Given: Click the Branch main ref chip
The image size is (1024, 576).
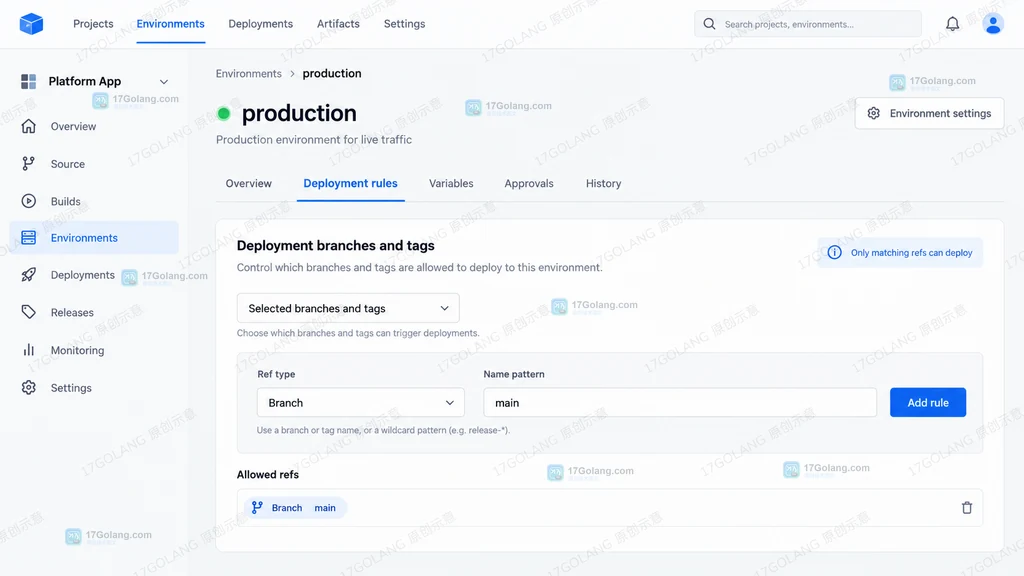Looking at the screenshot, I should point(295,507).
